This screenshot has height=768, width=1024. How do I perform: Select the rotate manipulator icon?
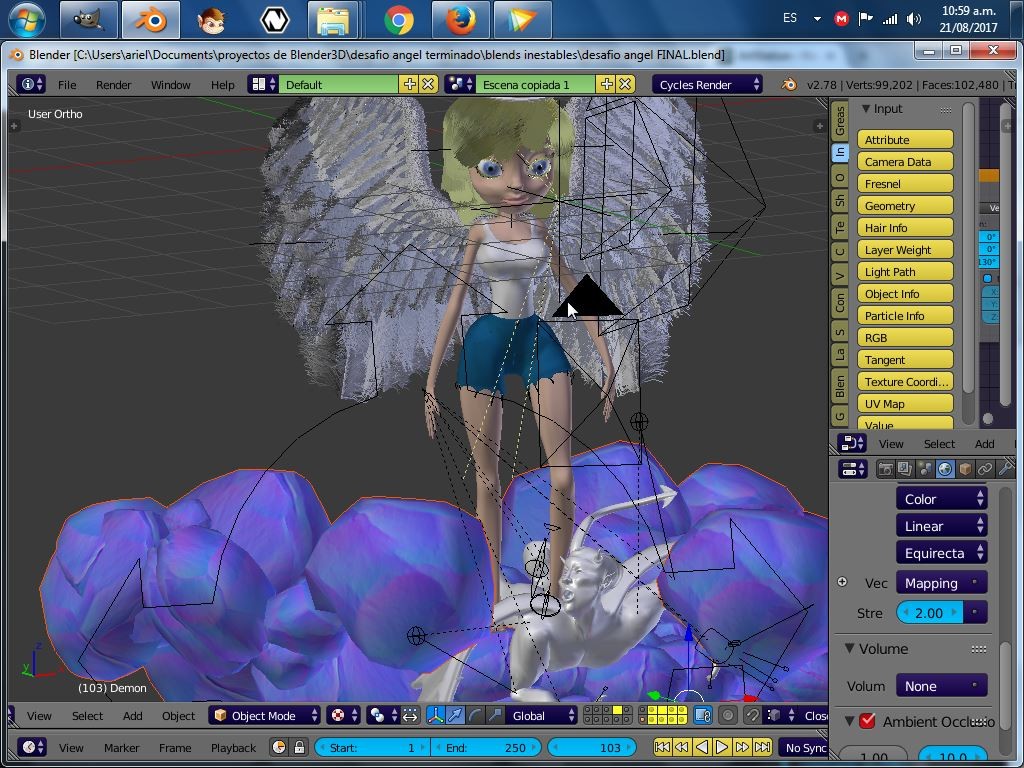click(x=473, y=716)
